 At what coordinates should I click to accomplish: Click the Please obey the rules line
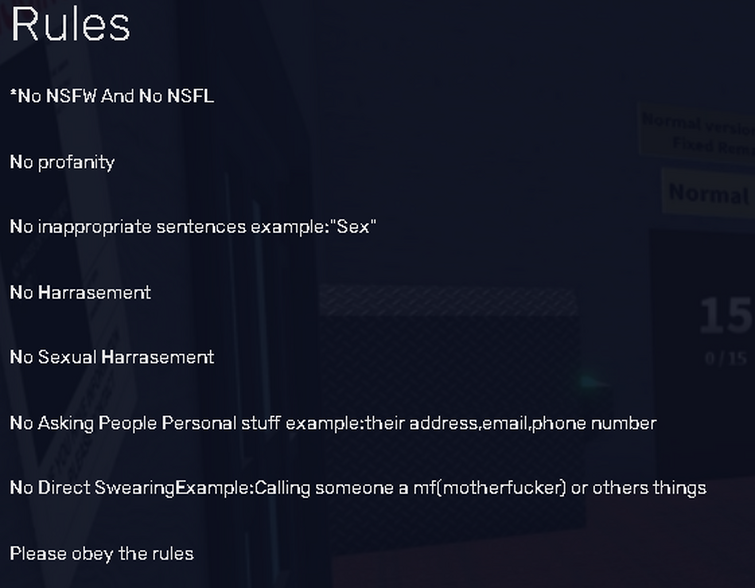(x=102, y=553)
